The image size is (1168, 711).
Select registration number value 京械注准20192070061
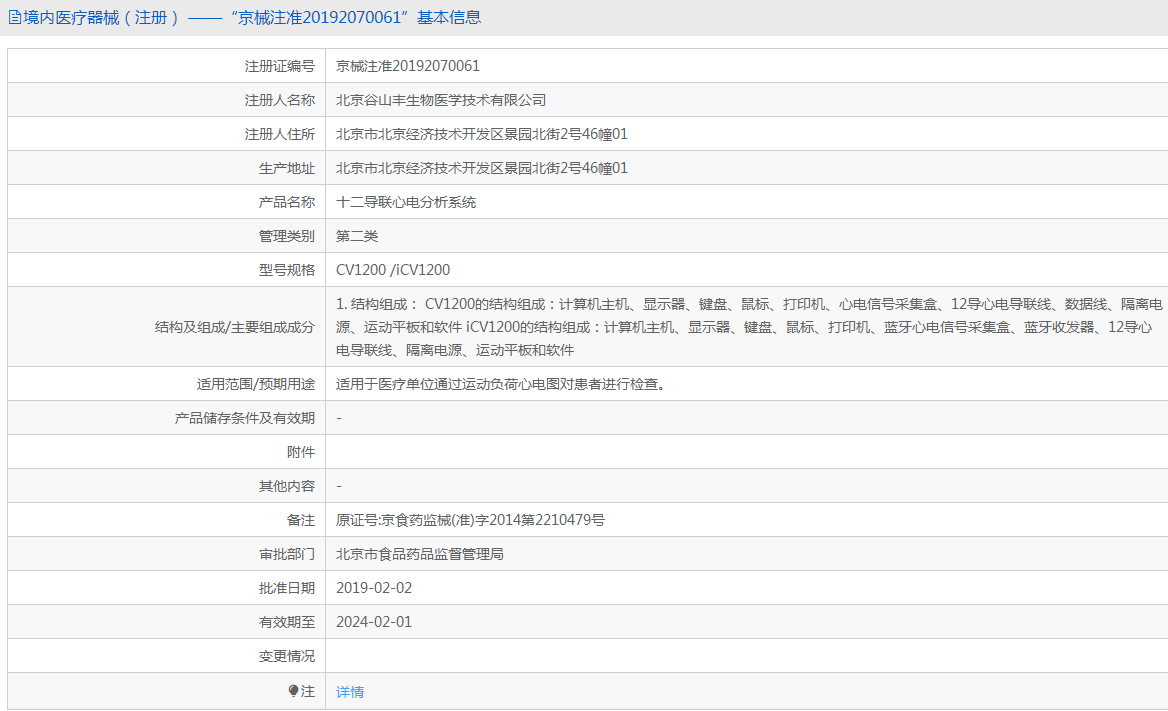(407, 66)
